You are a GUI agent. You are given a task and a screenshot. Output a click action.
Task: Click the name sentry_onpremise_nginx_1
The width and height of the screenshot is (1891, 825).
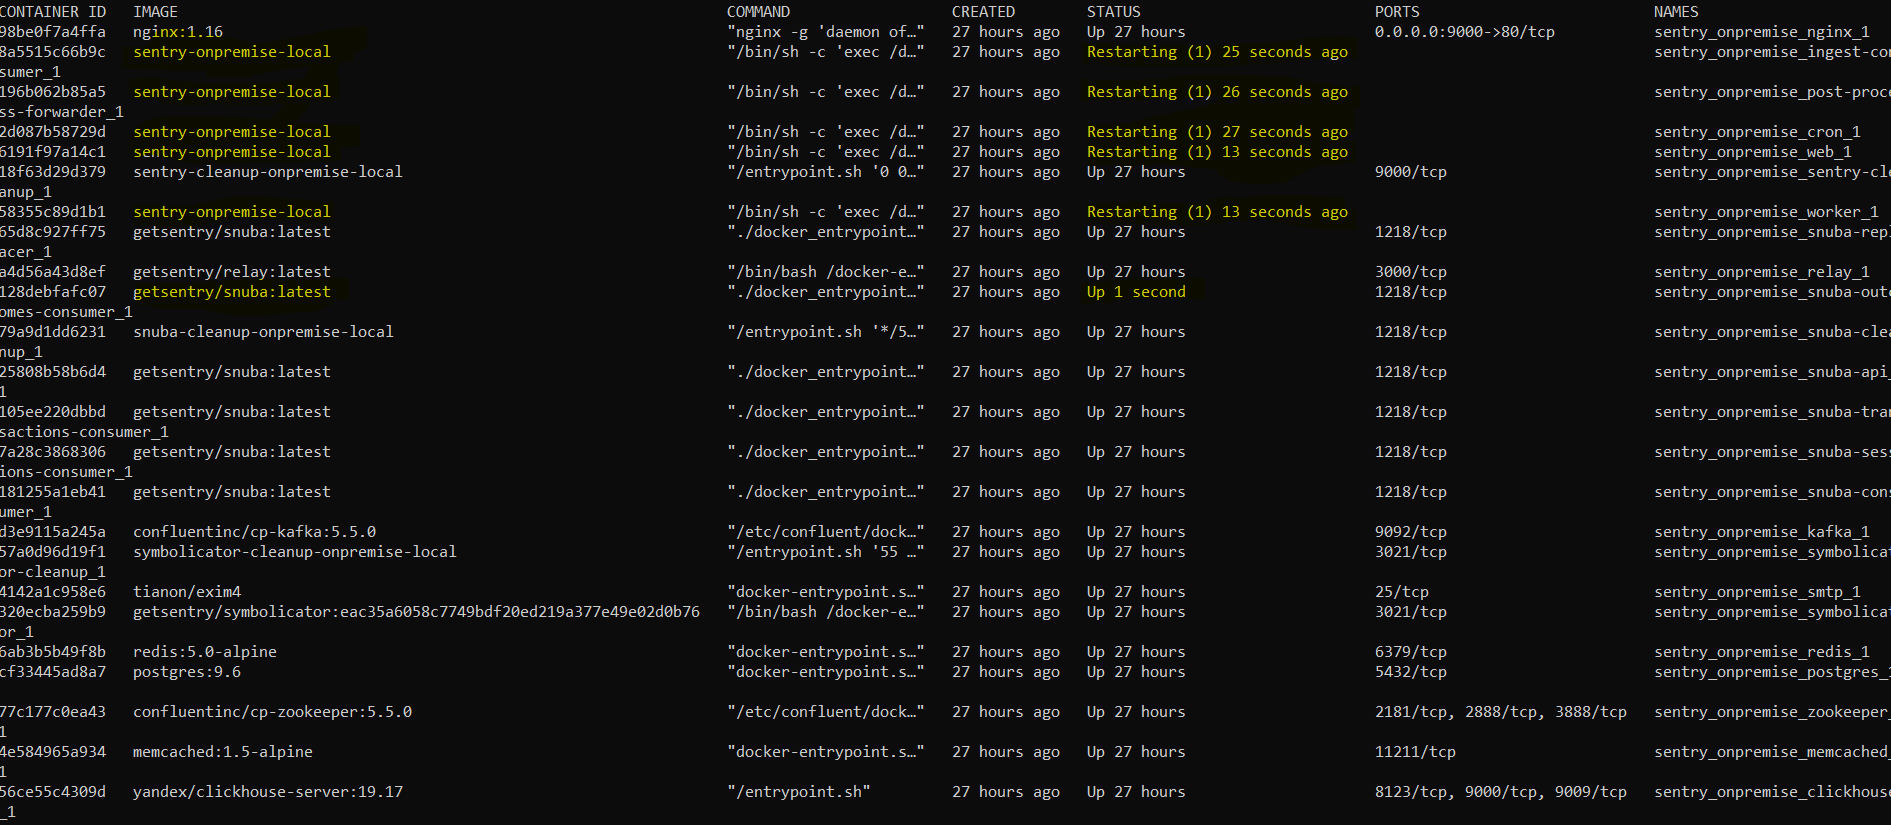click(1762, 32)
